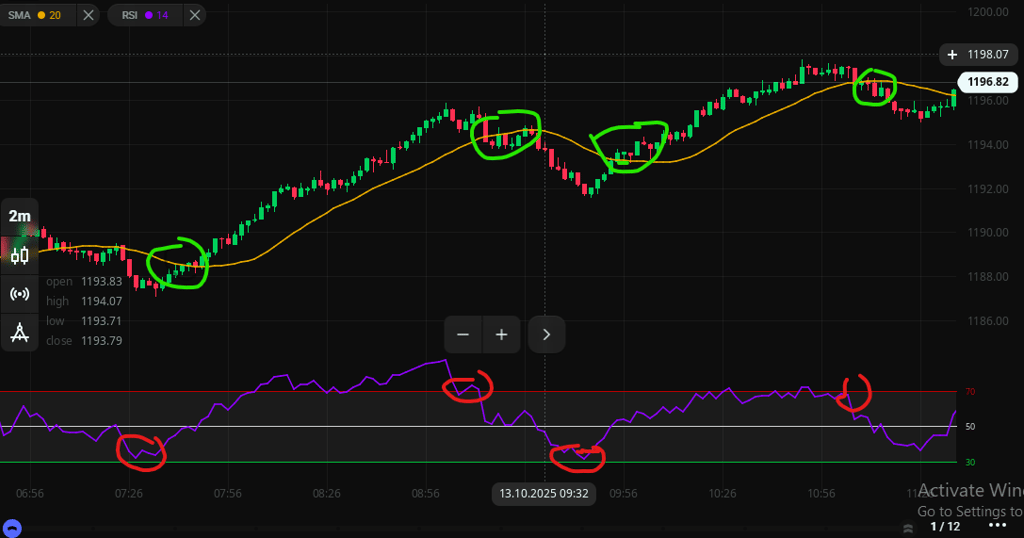Click the double-chevron icon beside page counter
Image resolution: width=1024 pixels, height=538 pixels.
pyautogui.click(x=908, y=528)
